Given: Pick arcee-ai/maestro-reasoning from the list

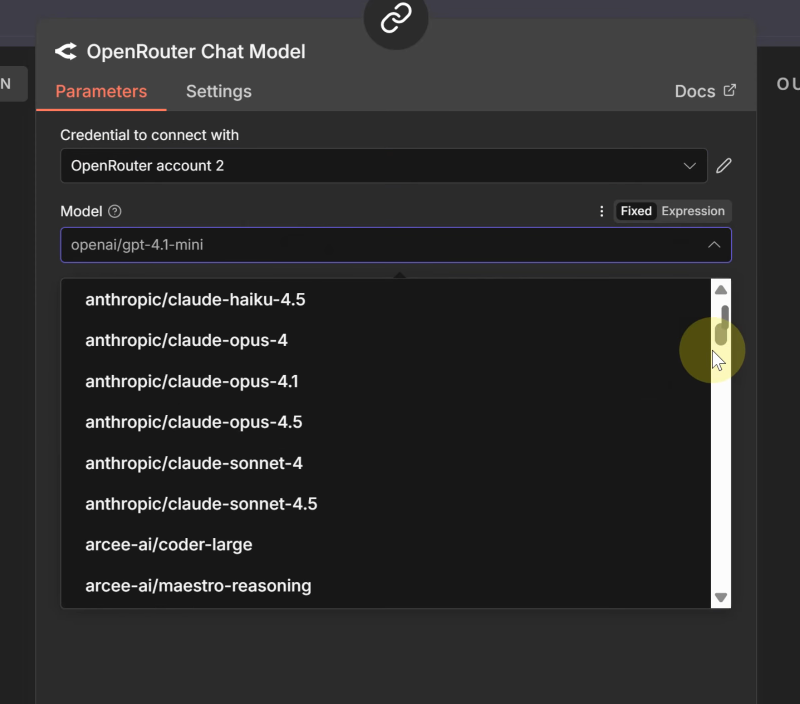Looking at the screenshot, I should [198, 585].
